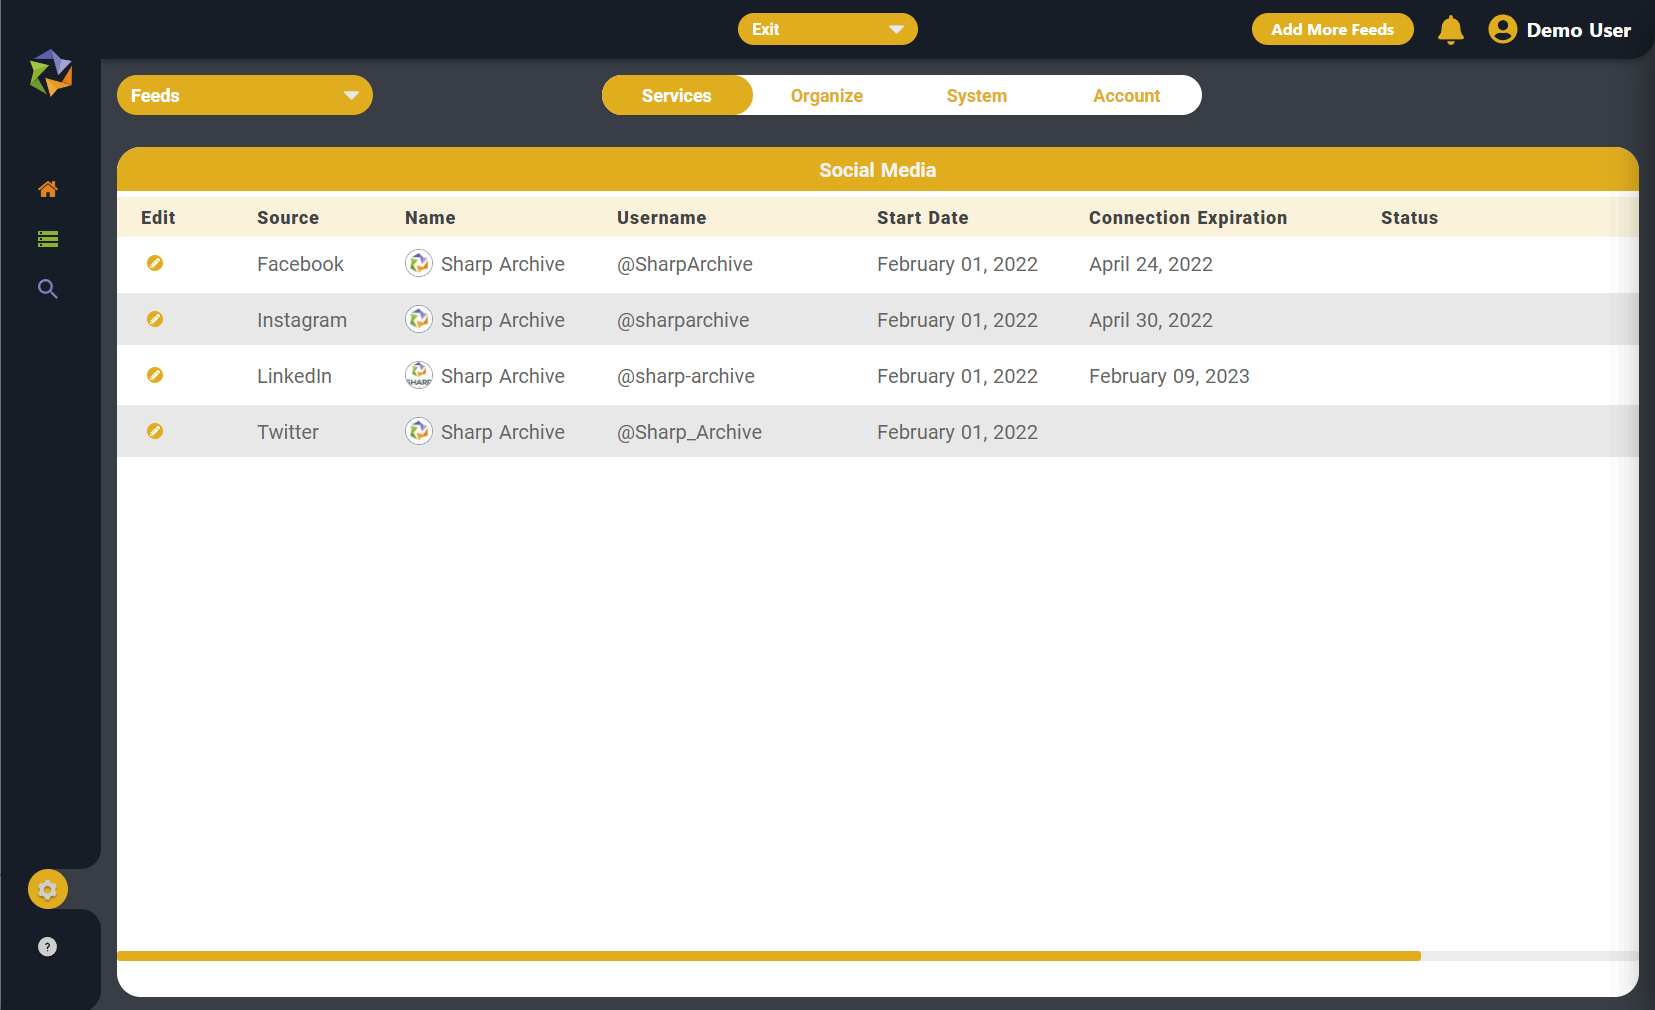Edit the Facebook feed with its pencil icon
This screenshot has width=1655, height=1010.
[x=156, y=264]
